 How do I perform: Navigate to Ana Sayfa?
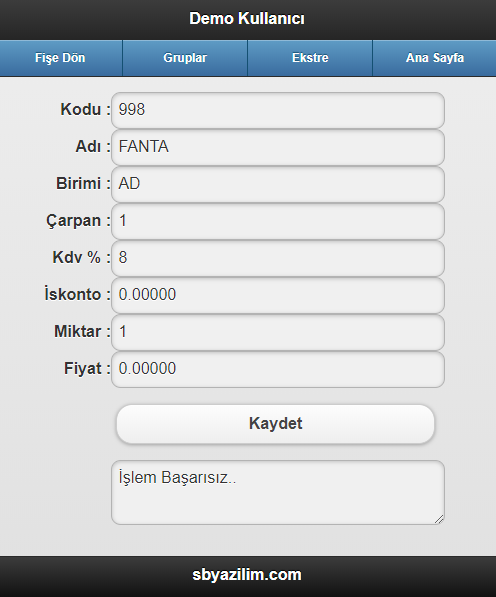pos(434,58)
